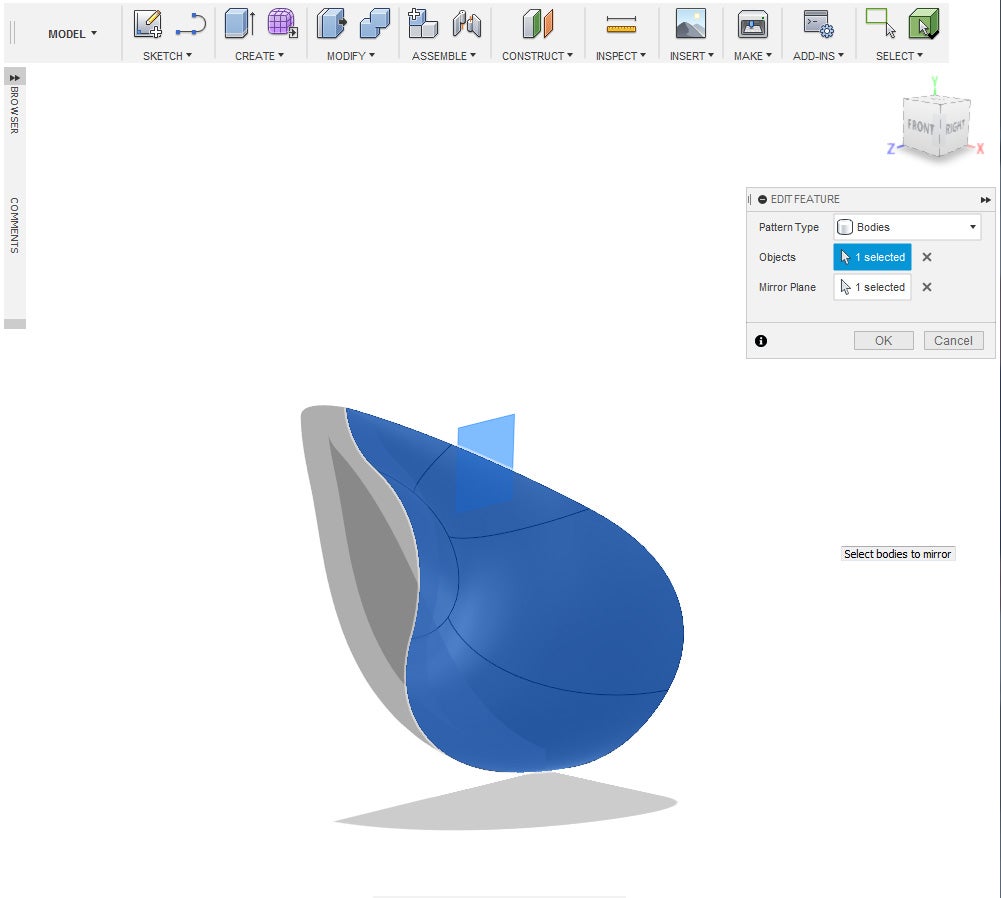Open the COMMENTS side panel tab
This screenshot has width=1001, height=898.
tap(15, 225)
